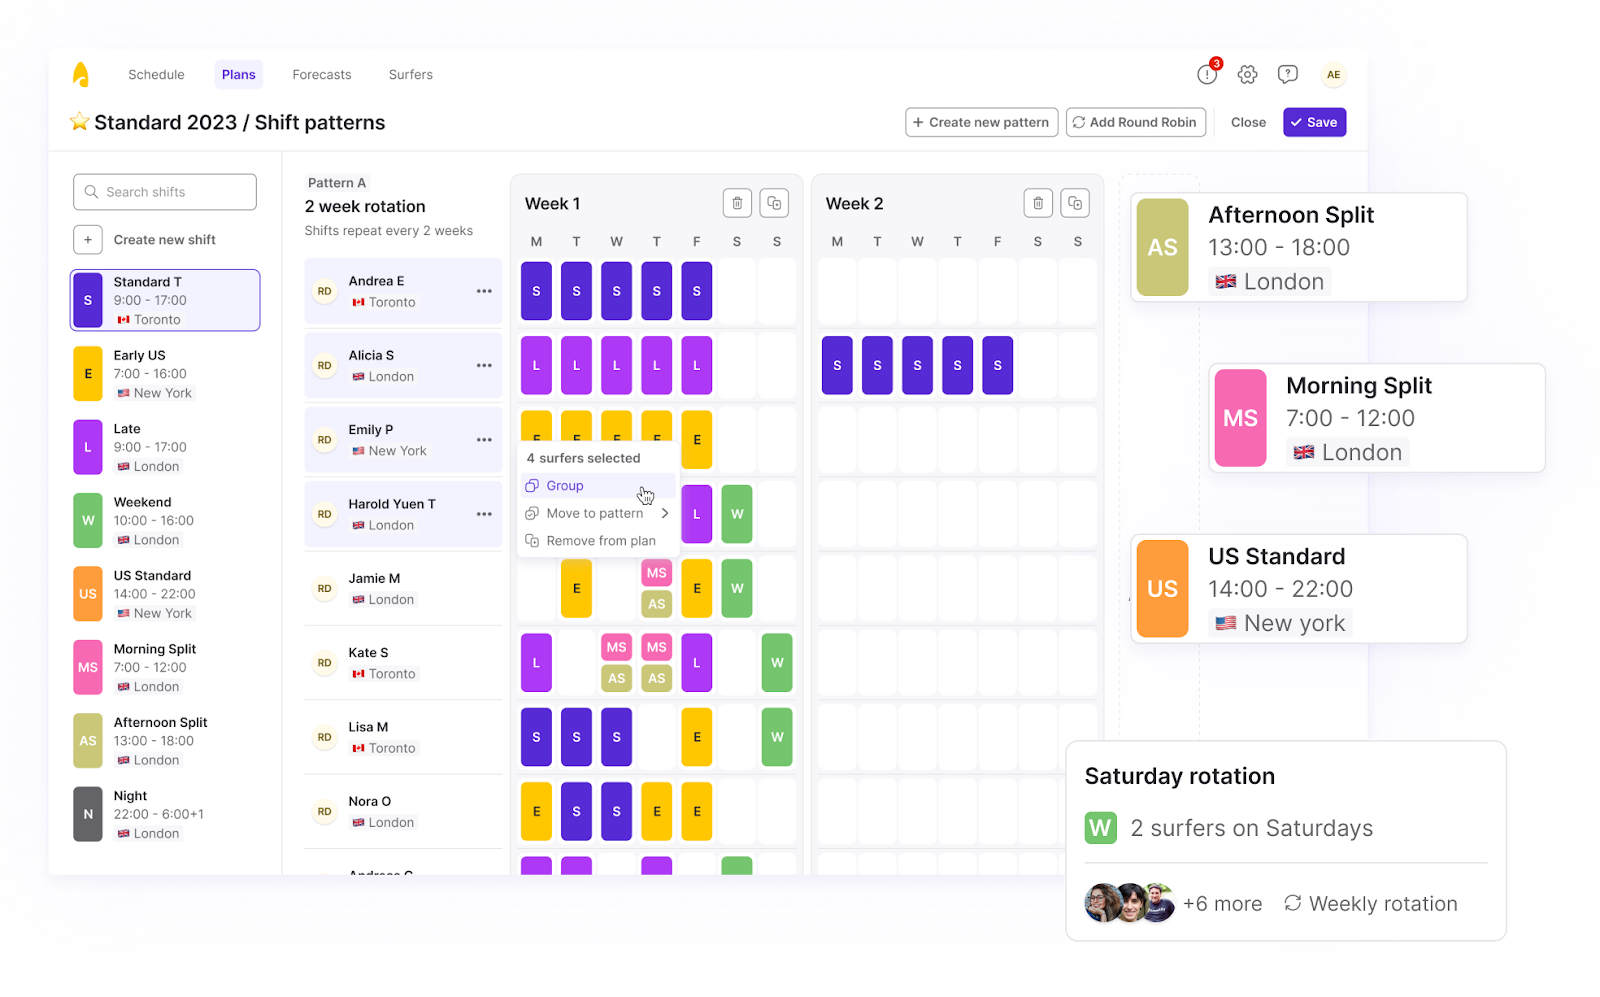The height and width of the screenshot is (997, 1600).
Task: Select Morning Split in the sidebar shift list
Action: pyautogui.click(x=165, y=667)
